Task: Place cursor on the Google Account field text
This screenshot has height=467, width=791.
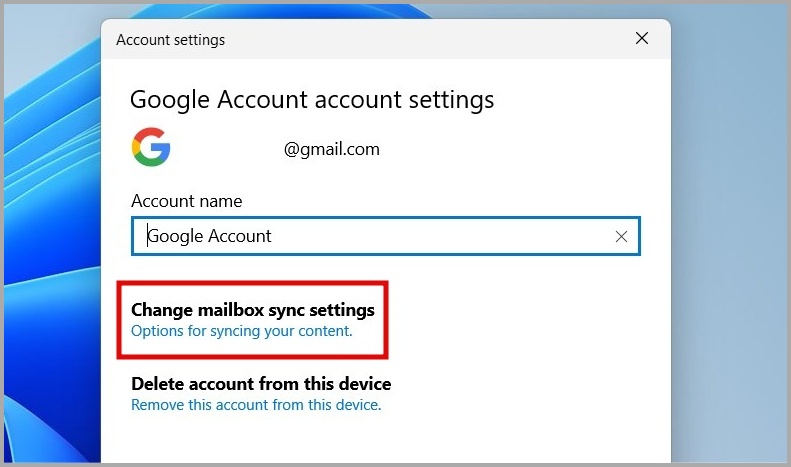Action: [210, 237]
